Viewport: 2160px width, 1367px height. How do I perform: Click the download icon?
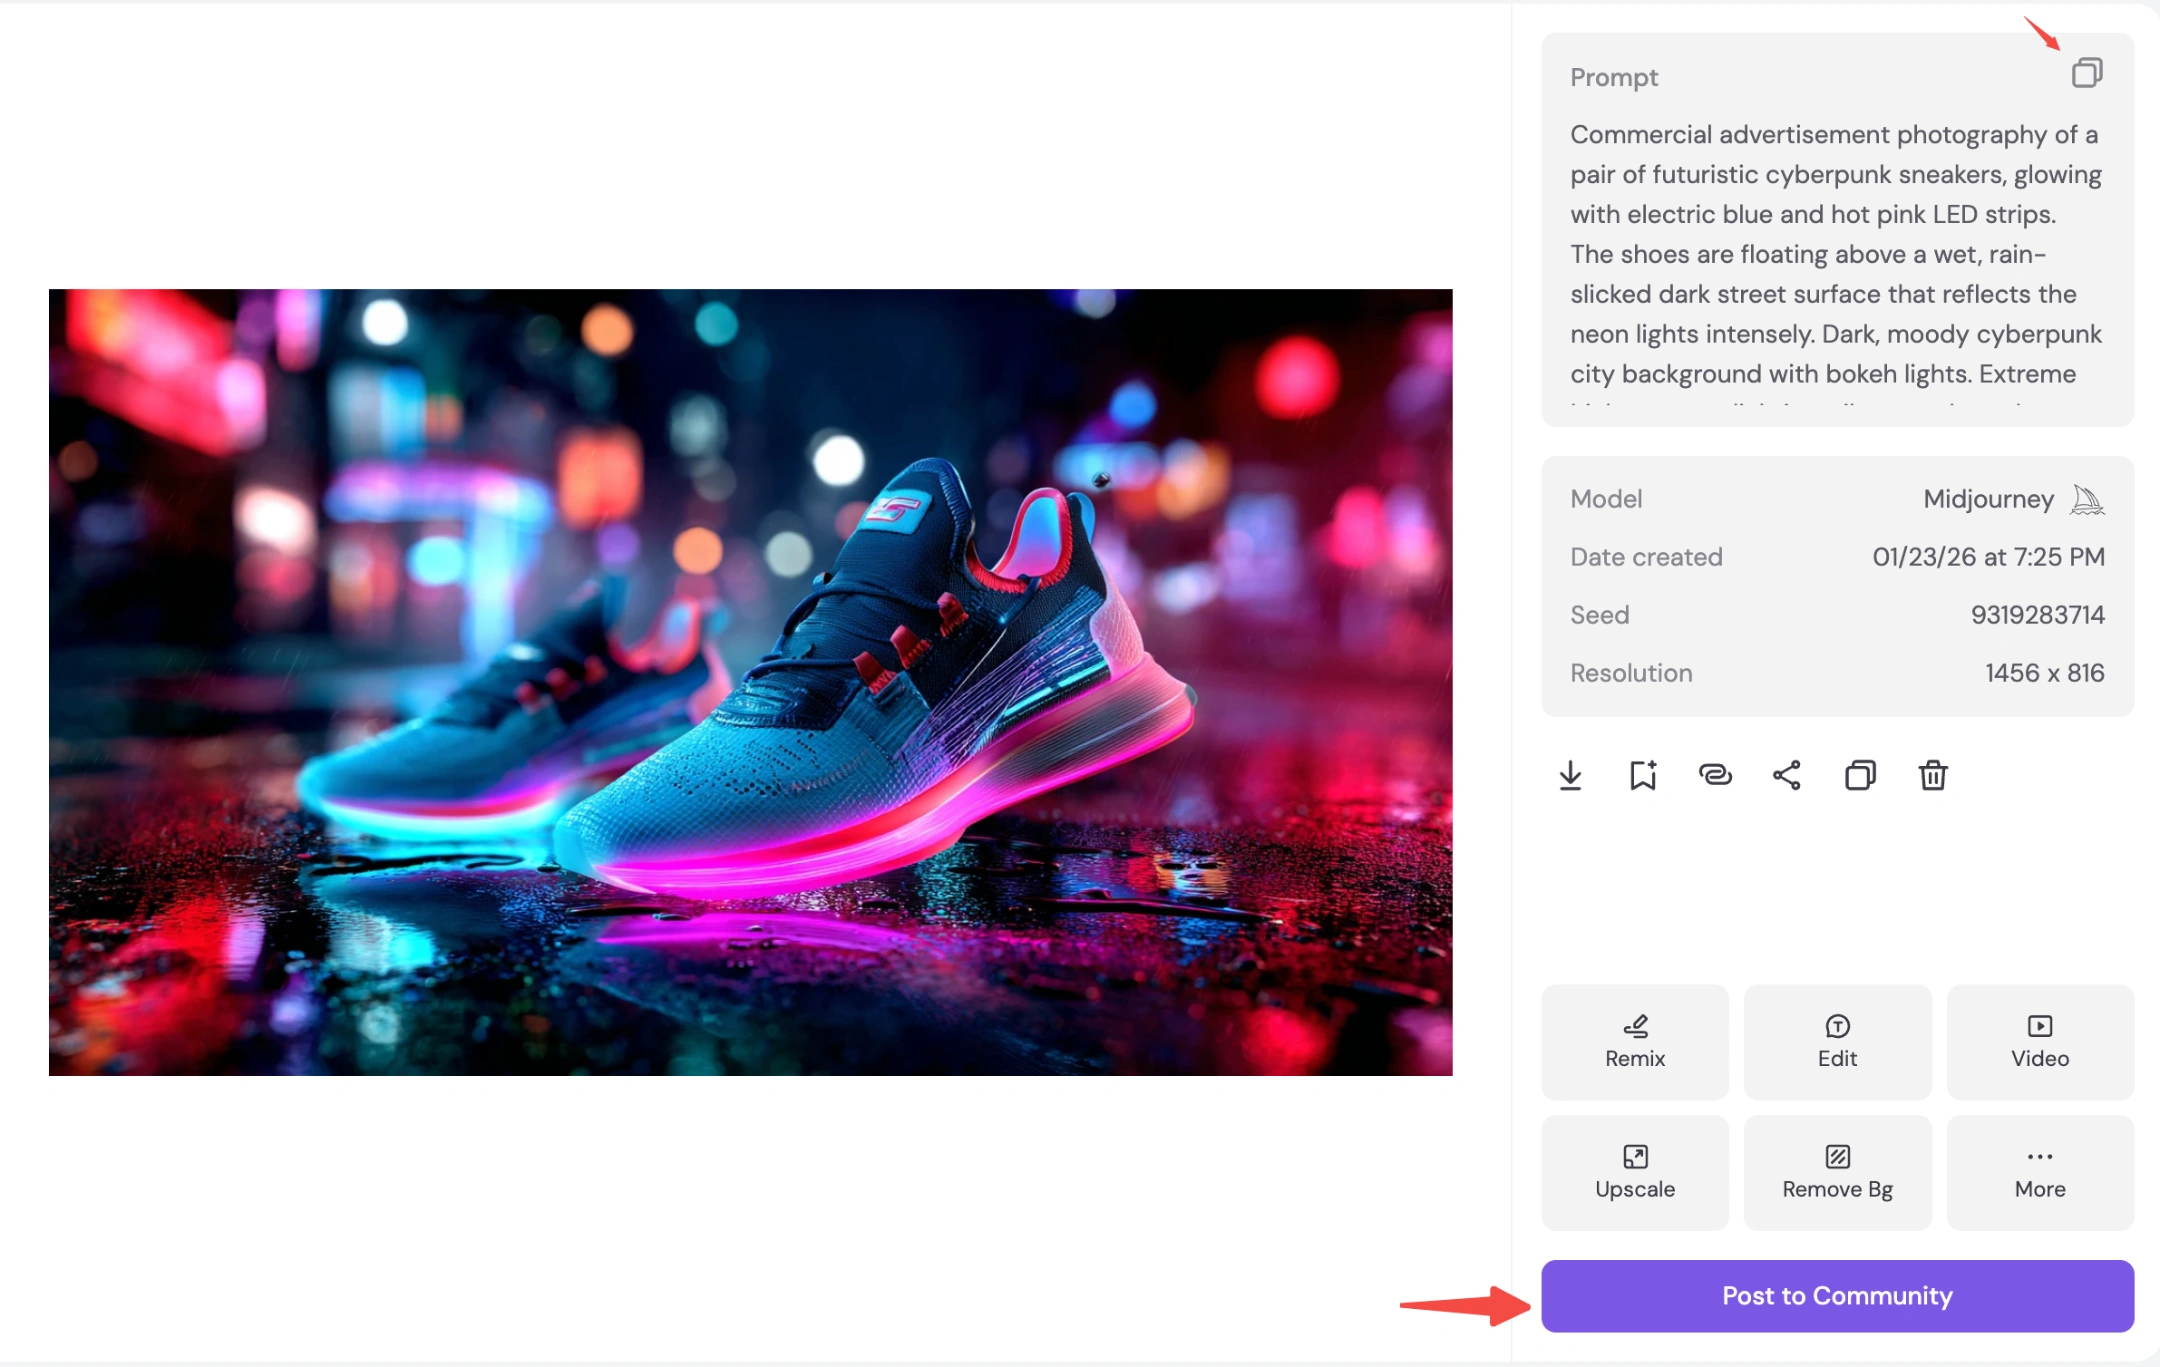[x=1570, y=775]
